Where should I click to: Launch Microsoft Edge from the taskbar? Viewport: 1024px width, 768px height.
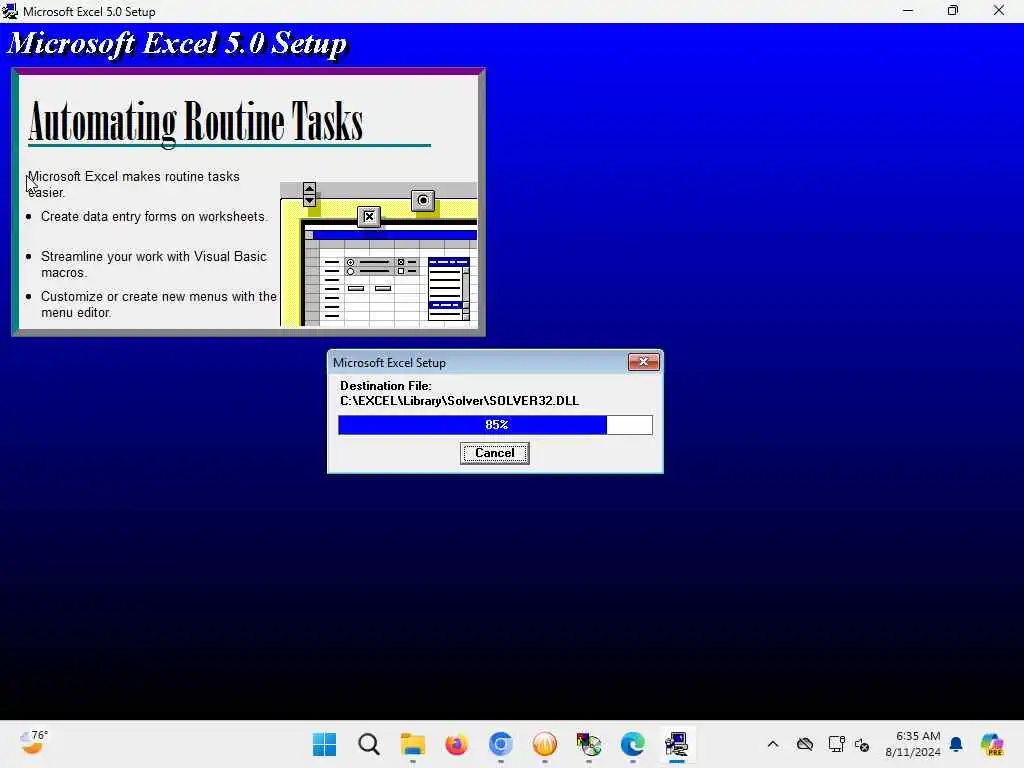(x=632, y=744)
